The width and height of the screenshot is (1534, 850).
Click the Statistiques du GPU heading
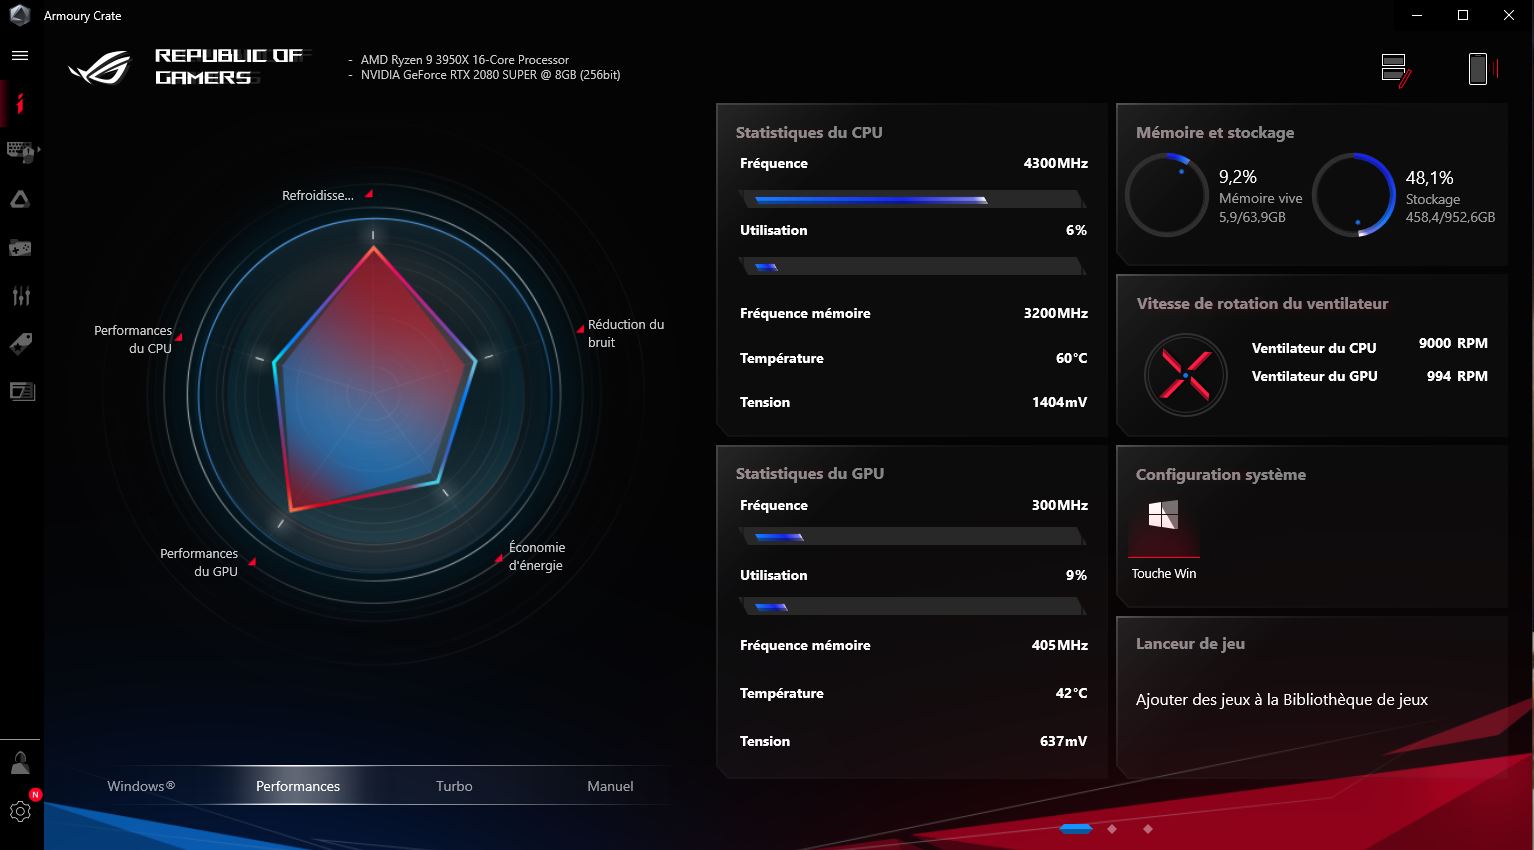click(810, 473)
